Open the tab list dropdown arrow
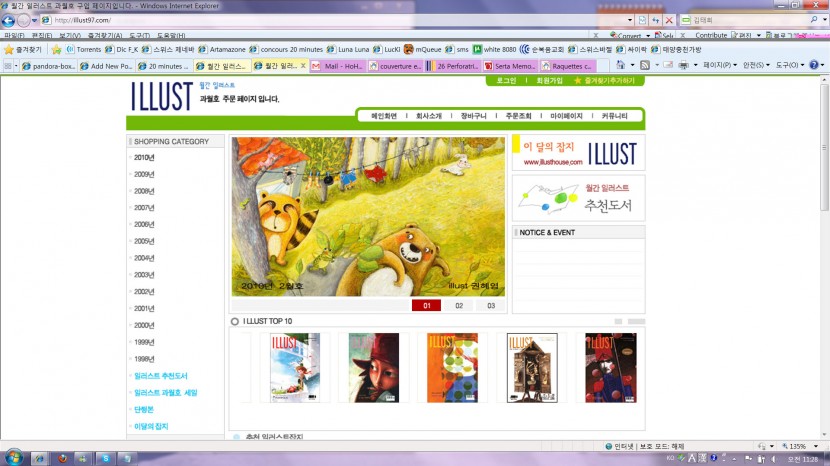Viewport: 830px width, 466px height. click(x=16, y=66)
